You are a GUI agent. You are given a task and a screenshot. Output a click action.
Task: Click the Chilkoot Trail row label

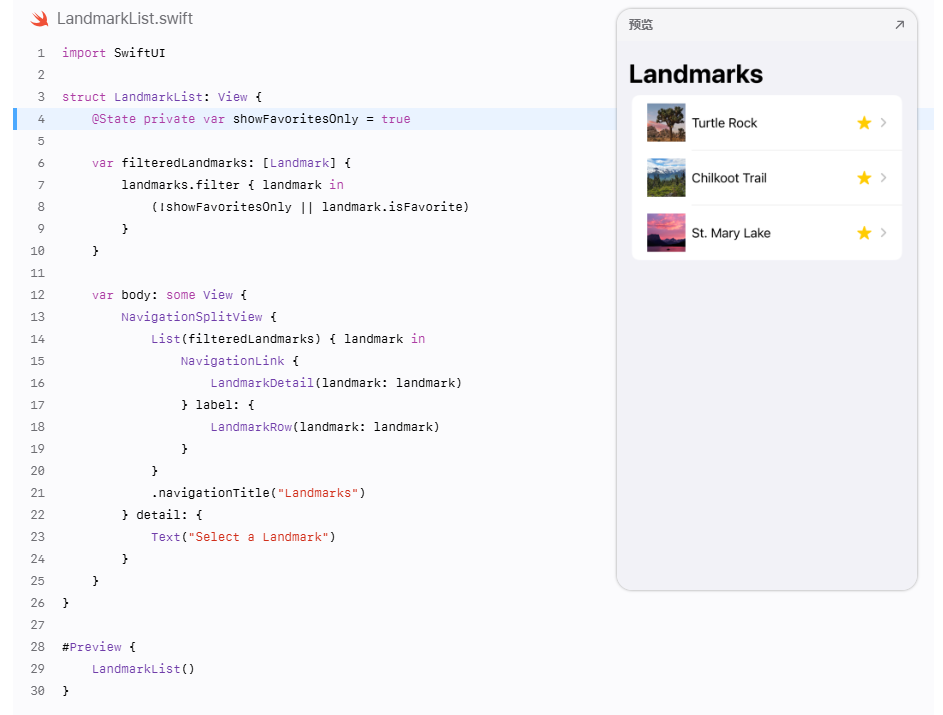tap(729, 178)
